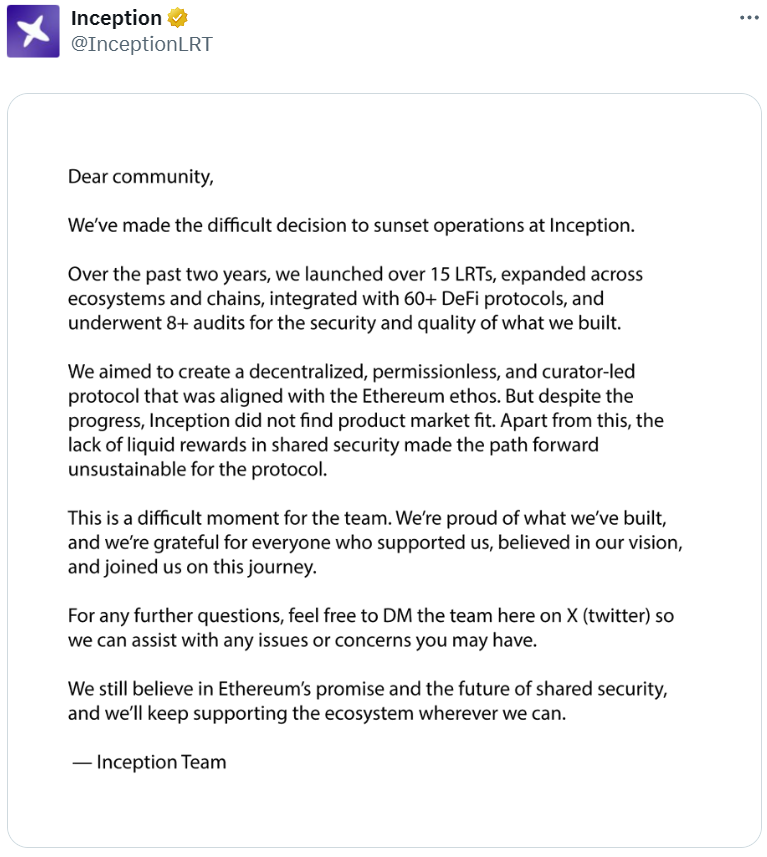Screen dimensions: 767x857
Task: Click the line about DMing the team on X
Action: (x=370, y=615)
